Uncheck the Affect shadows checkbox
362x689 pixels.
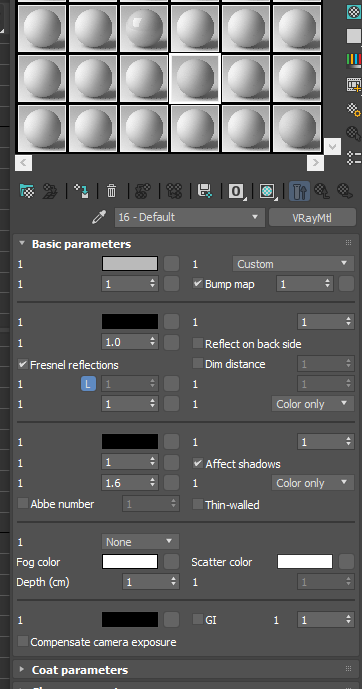pyautogui.click(x=198, y=463)
